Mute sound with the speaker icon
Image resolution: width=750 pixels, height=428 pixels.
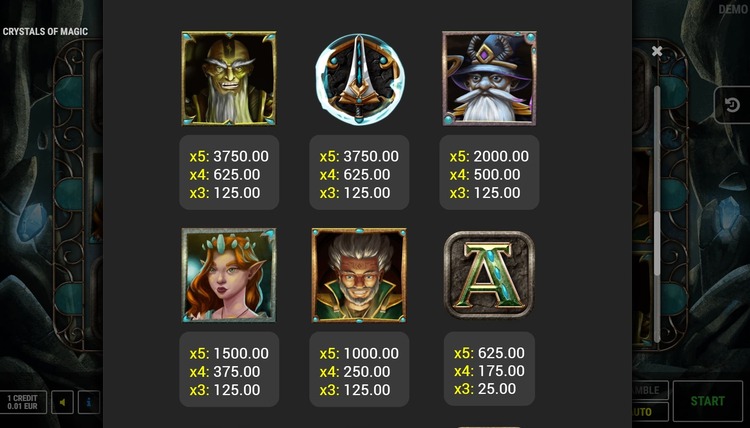click(x=63, y=402)
